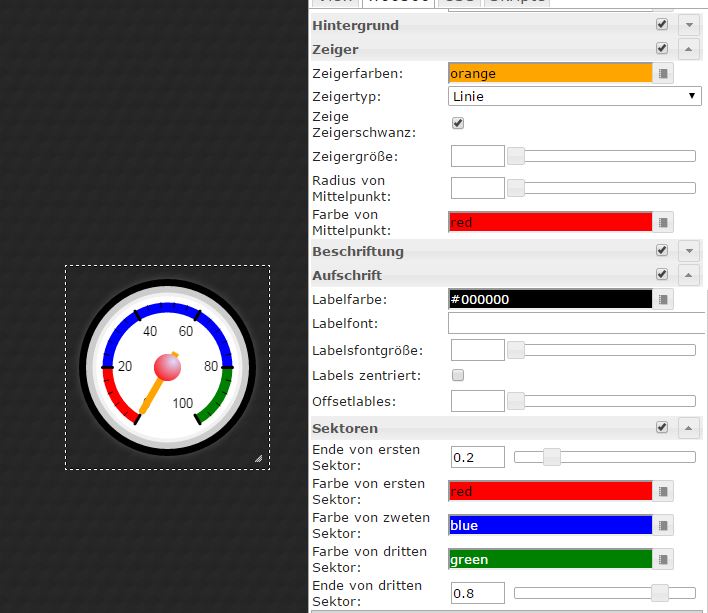Click the blue second sector color field

pos(550,525)
